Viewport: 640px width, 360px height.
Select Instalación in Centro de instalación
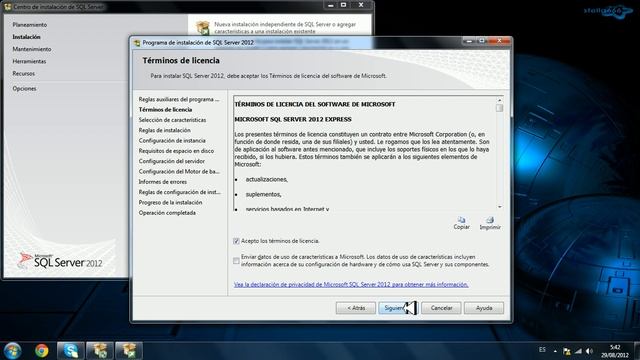26,37
